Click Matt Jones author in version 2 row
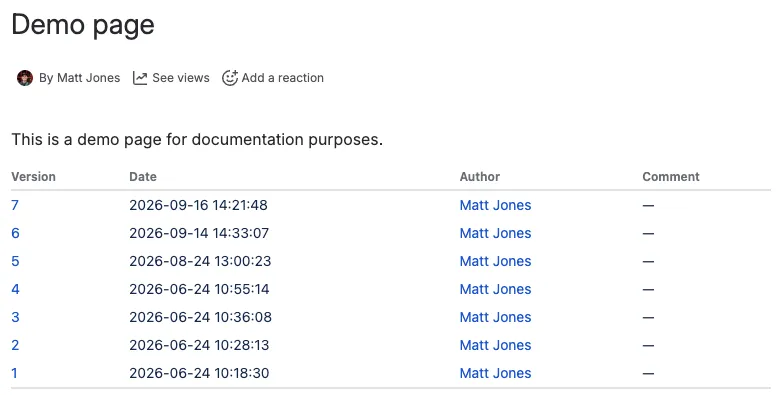The width and height of the screenshot is (778, 395). click(x=495, y=345)
